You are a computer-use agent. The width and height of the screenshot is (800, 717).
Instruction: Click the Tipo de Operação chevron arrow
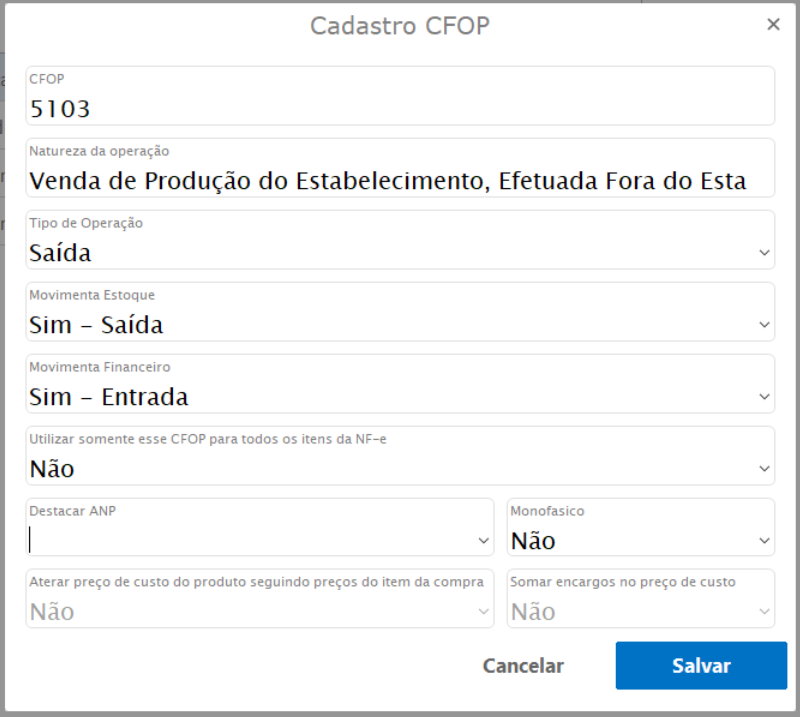click(x=764, y=253)
